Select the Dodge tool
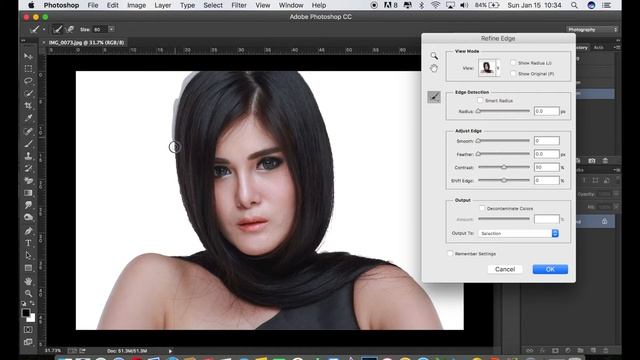640x360 pixels. [28, 217]
